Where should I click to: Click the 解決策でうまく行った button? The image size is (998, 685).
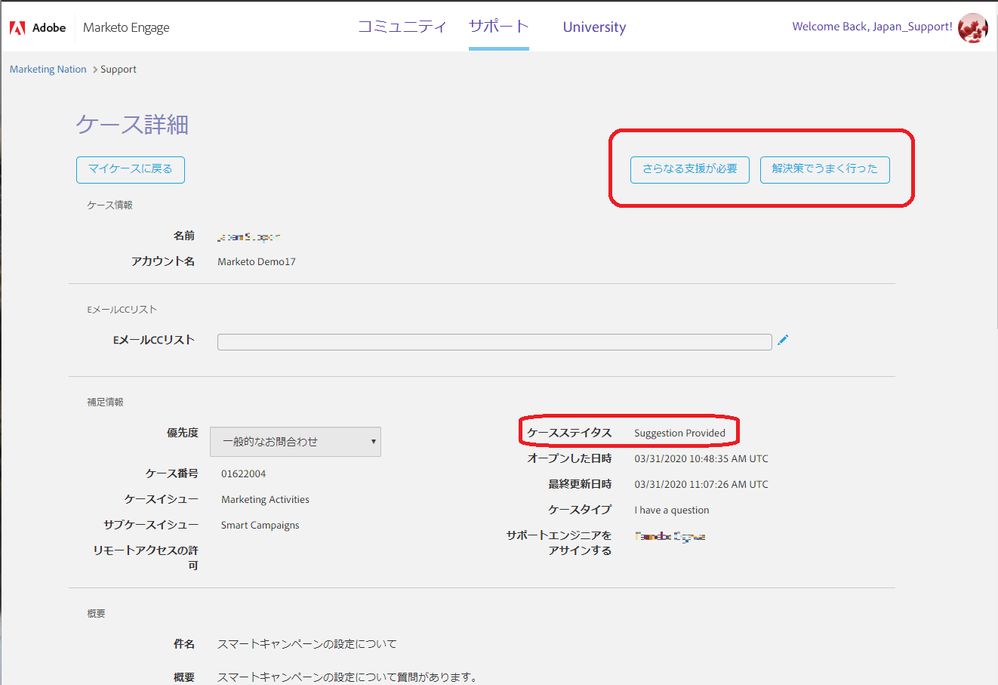point(825,170)
